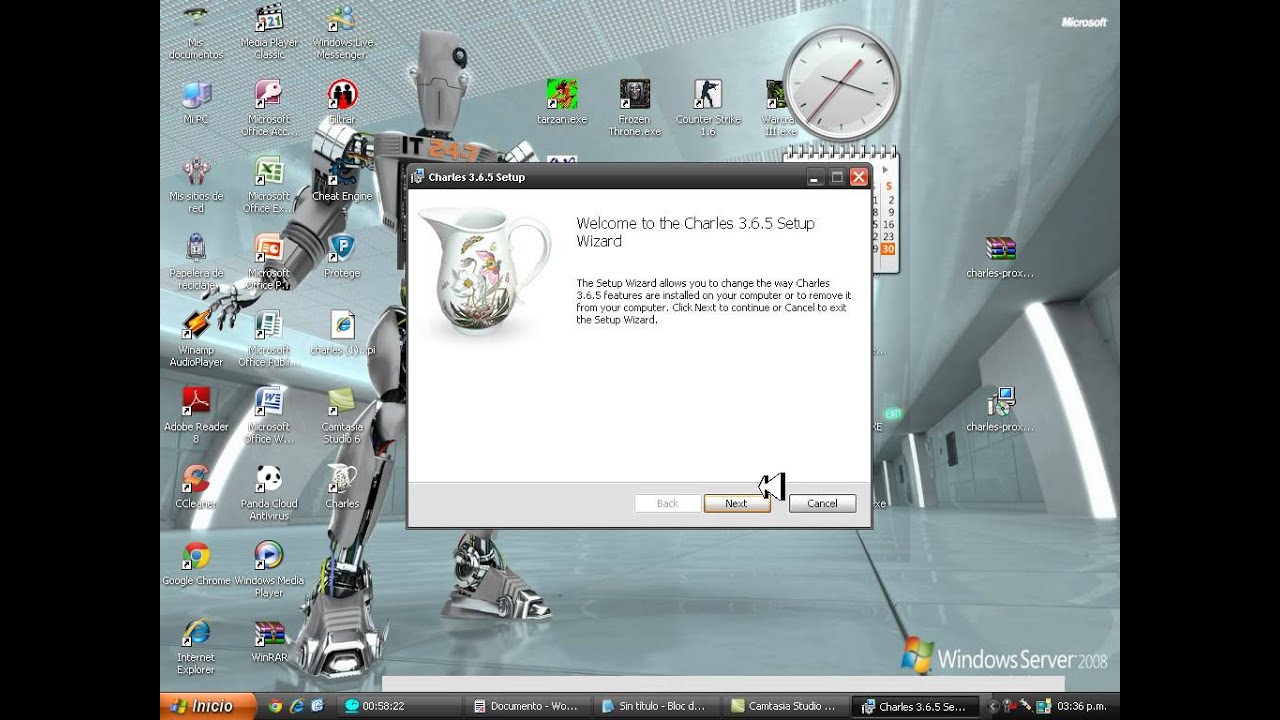Select the Mis documentos desktop icon

point(196,32)
